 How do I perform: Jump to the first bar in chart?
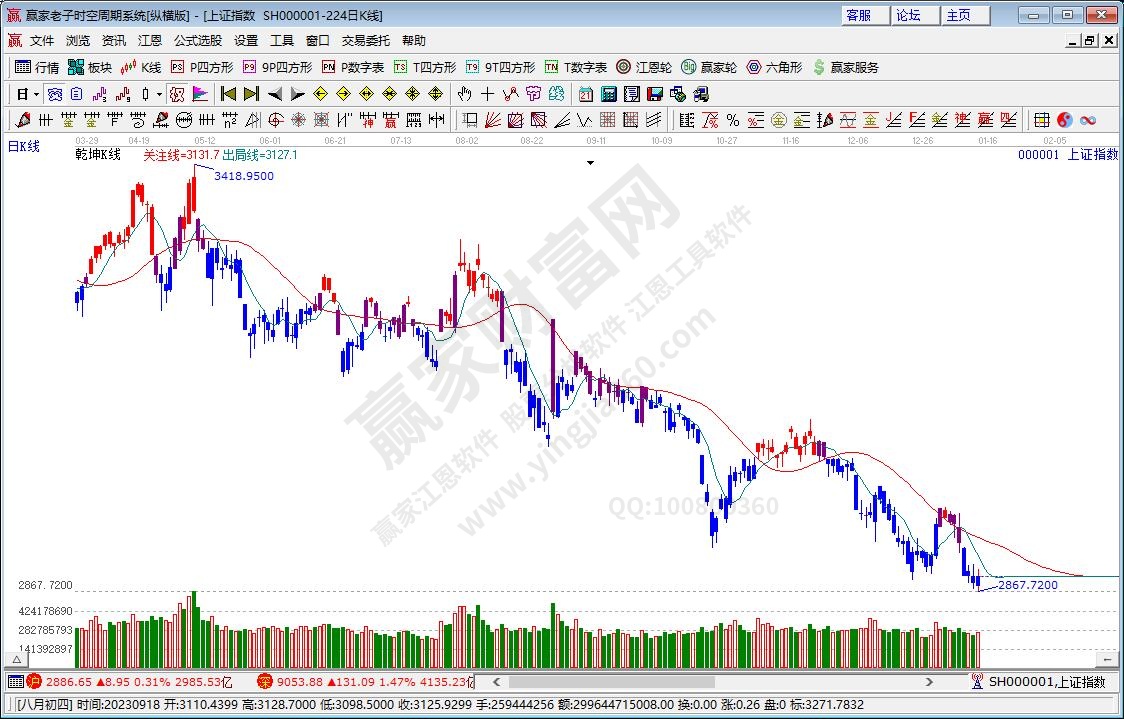click(228, 94)
